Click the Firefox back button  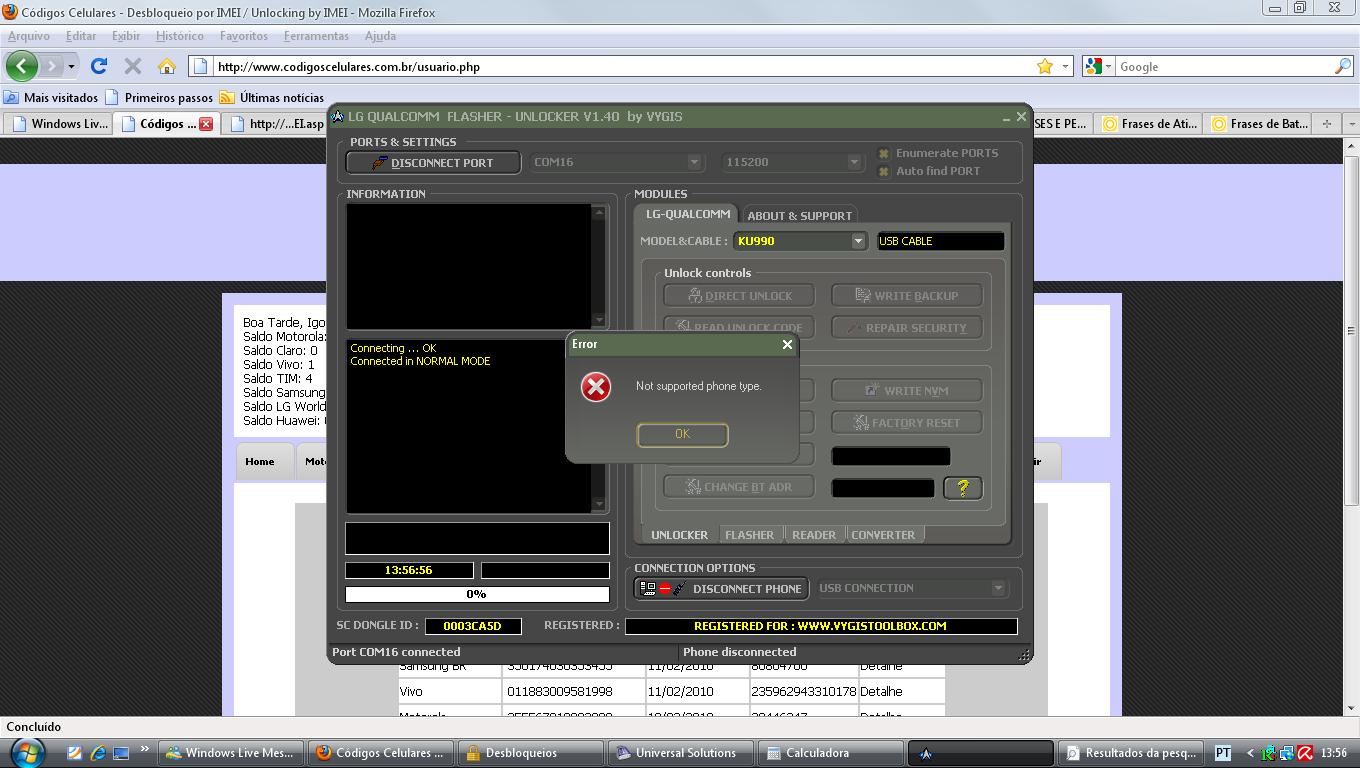click(x=22, y=66)
